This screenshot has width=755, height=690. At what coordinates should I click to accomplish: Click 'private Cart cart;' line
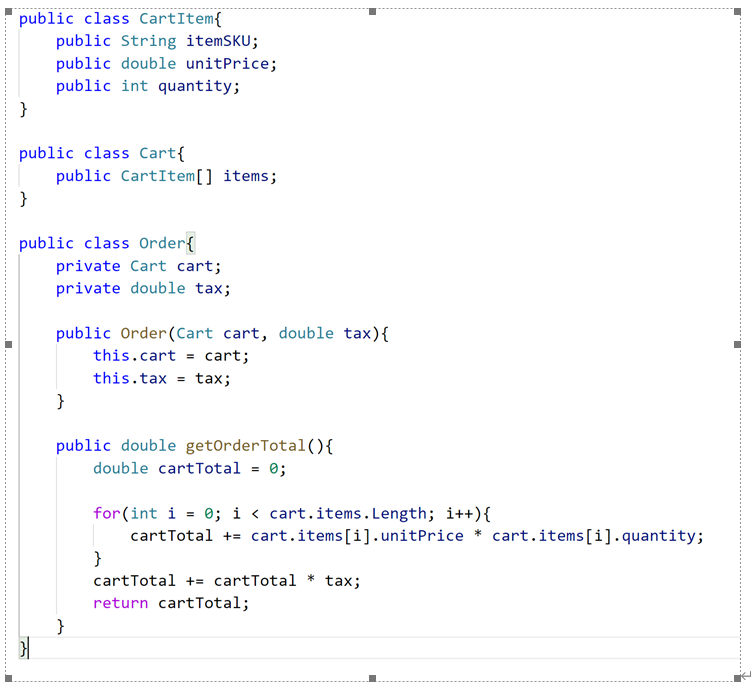[139, 266]
